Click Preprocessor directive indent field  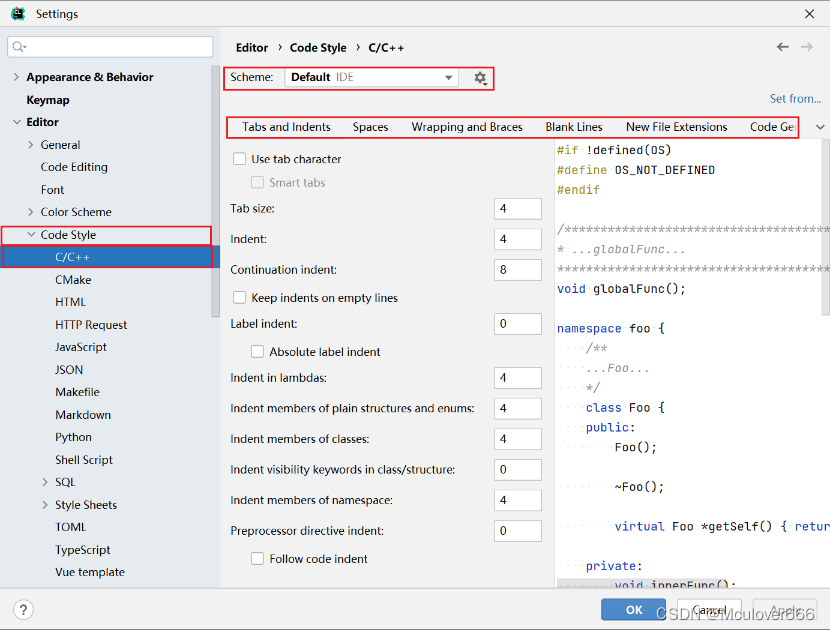[518, 531]
